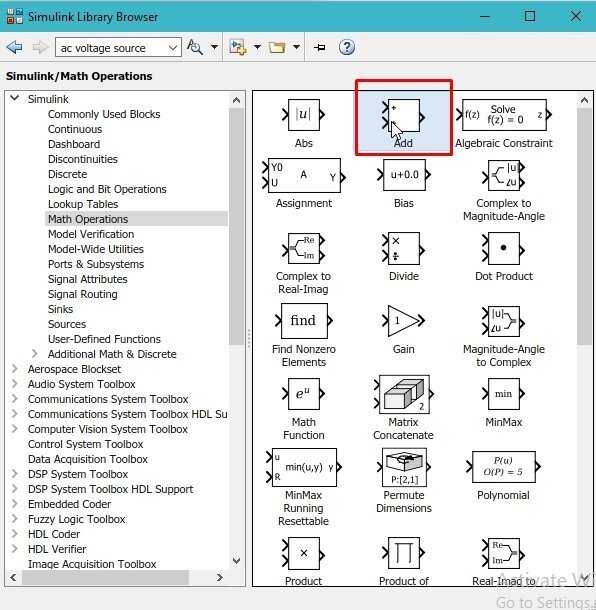The width and height of the screenshot is (596, 610).
Task: Select the Discrete library
Action: click(x=67, y=174)
